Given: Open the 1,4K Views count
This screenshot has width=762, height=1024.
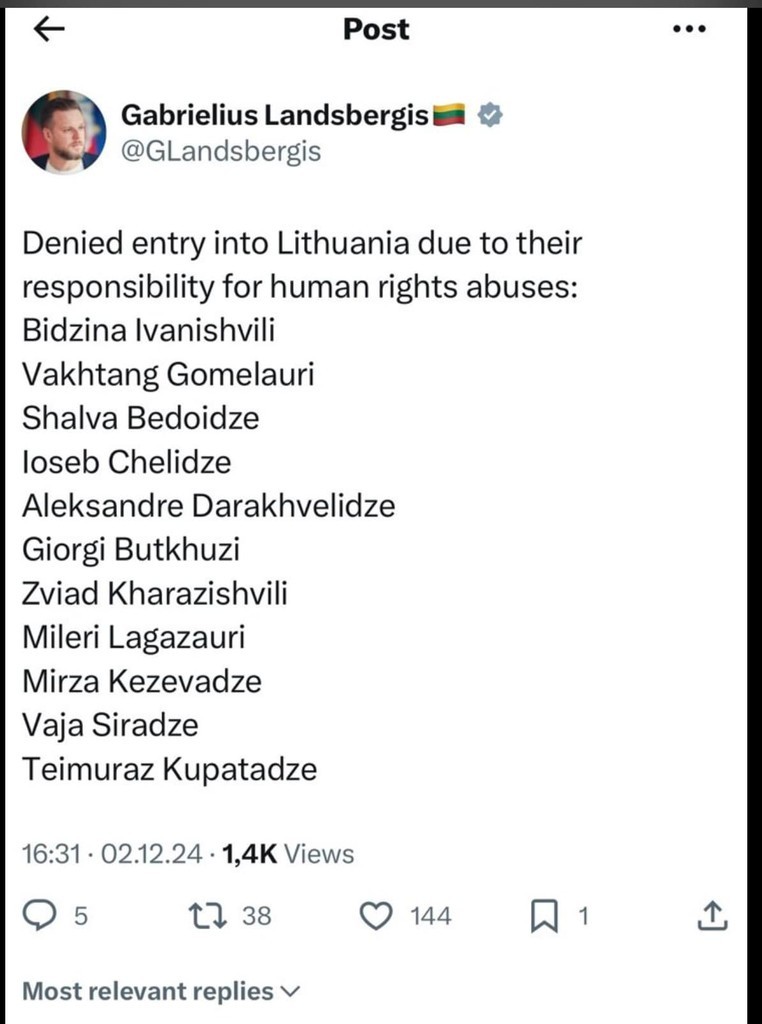Looking at the screenshot, I should coord(288,854).
